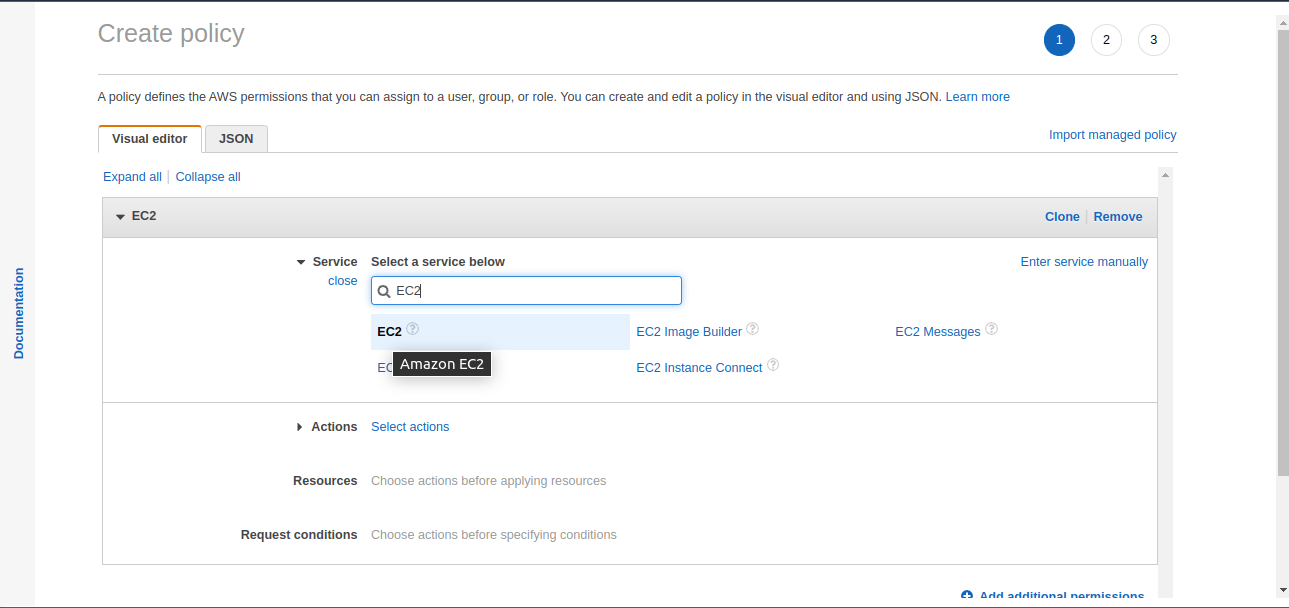Clone the EC2 permission block
Image resolution: width=1289 pixels, height=608 pixels.
click(1062, 217)
